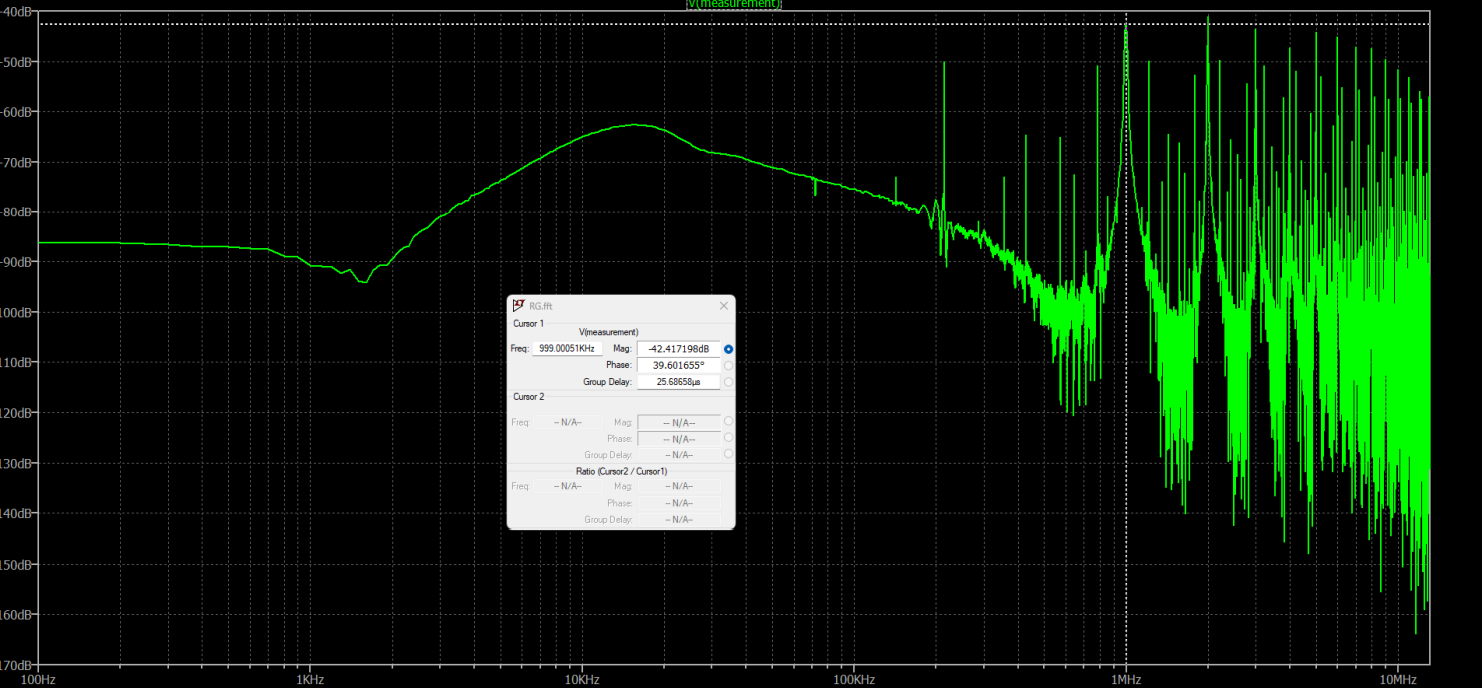Click the 100KHz label on horizontal axis
This screenshot has height=688, width=1482.
tap(854, 680)
